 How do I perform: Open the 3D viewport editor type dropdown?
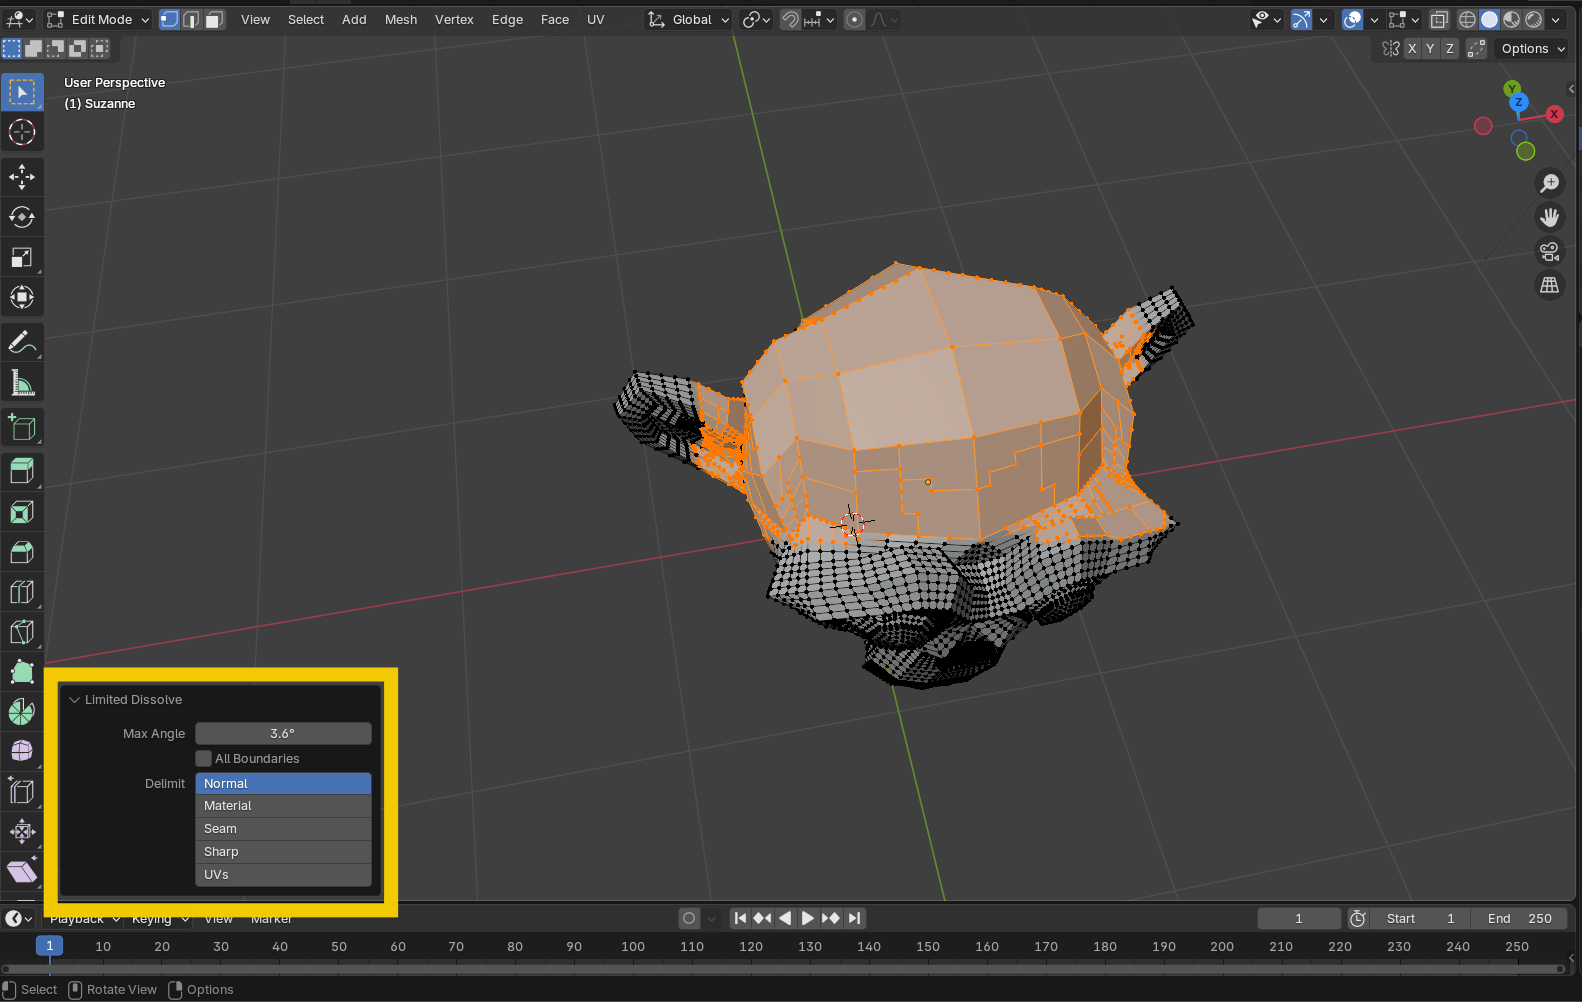click(x=20, y=19)
